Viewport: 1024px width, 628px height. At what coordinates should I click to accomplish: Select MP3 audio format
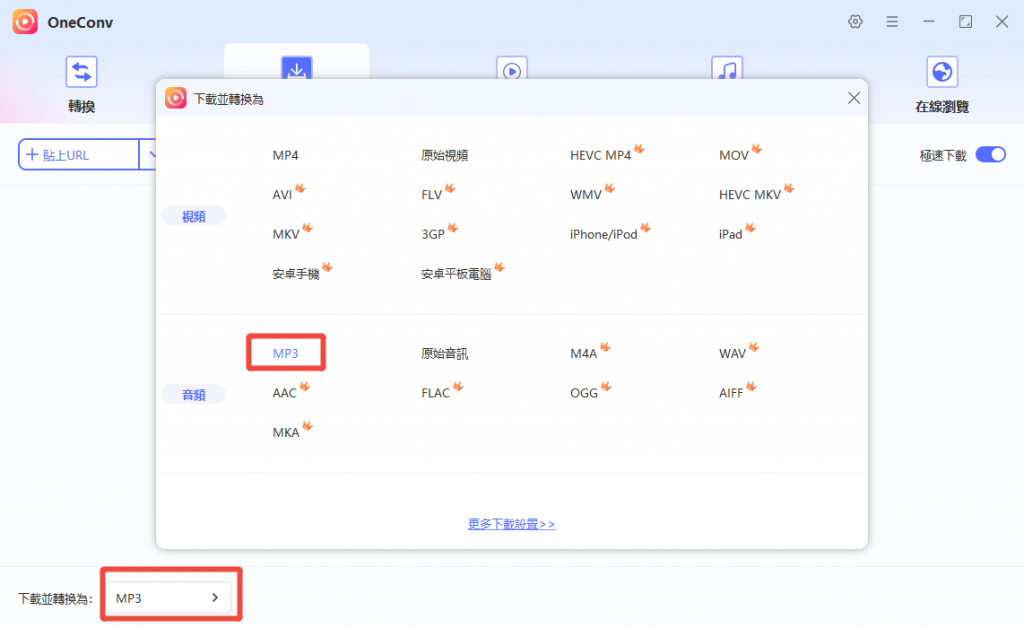[285, 353]
